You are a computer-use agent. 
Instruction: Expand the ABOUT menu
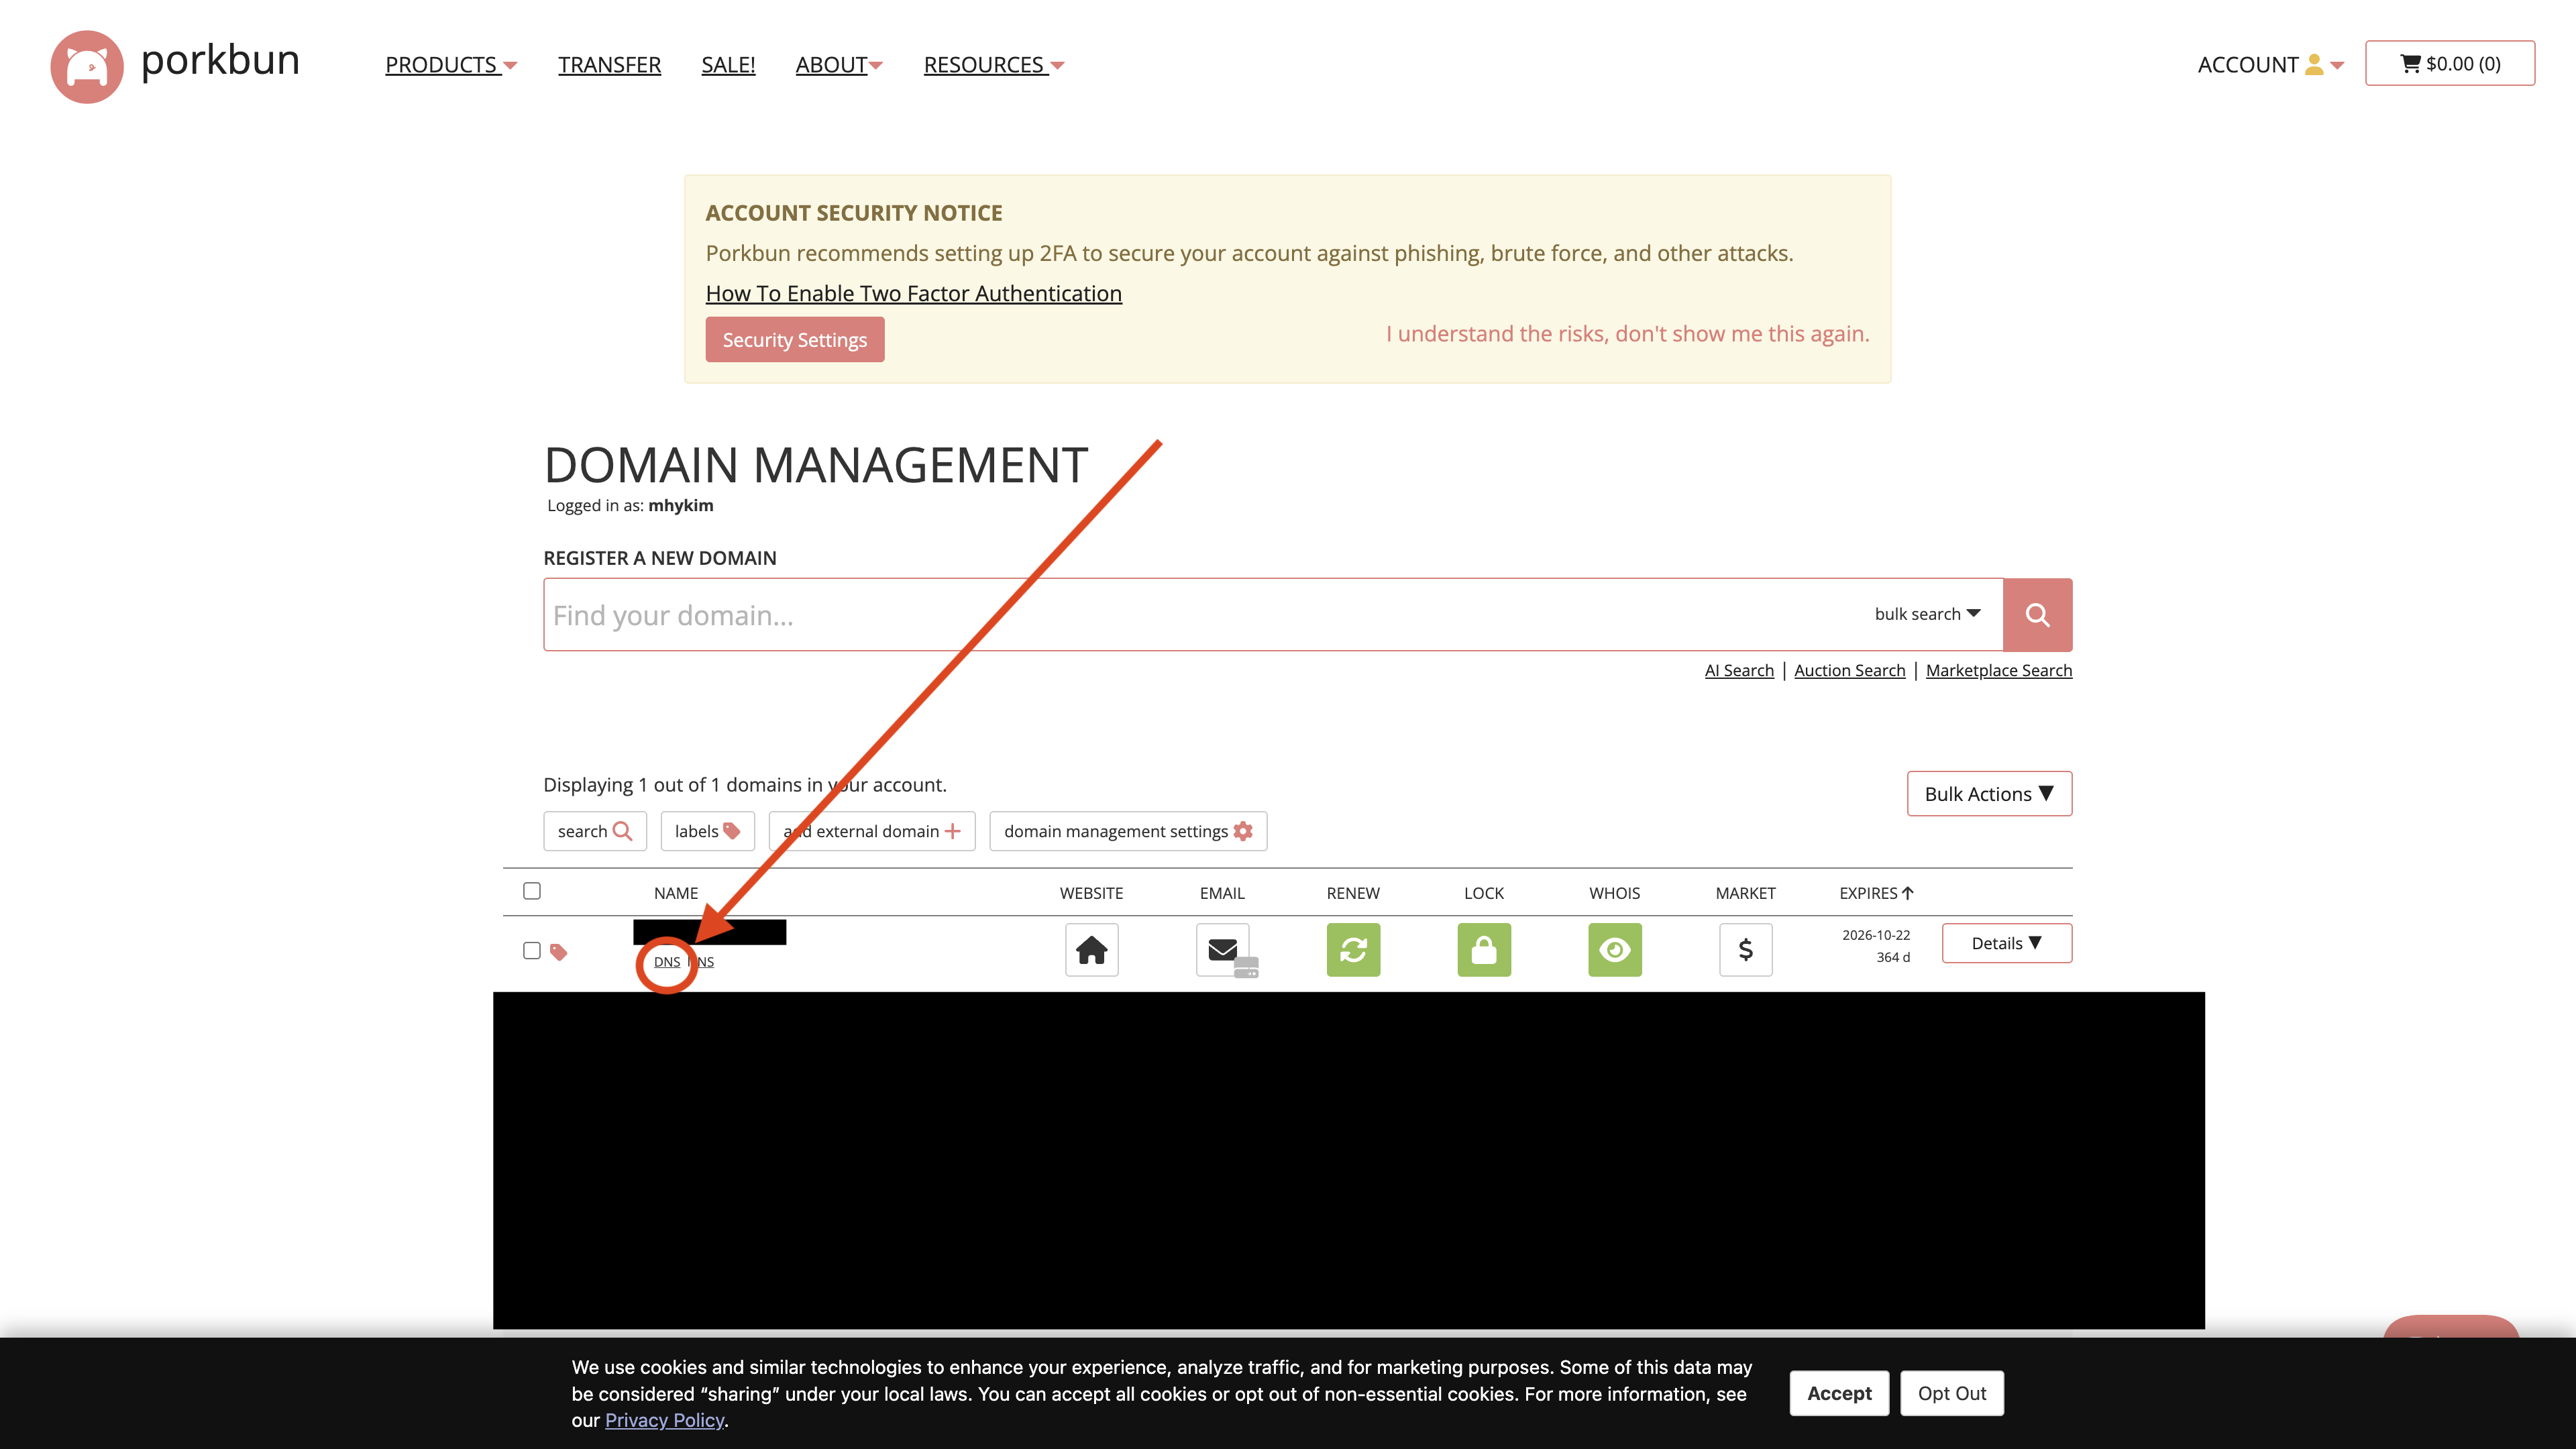pos(839,65)
